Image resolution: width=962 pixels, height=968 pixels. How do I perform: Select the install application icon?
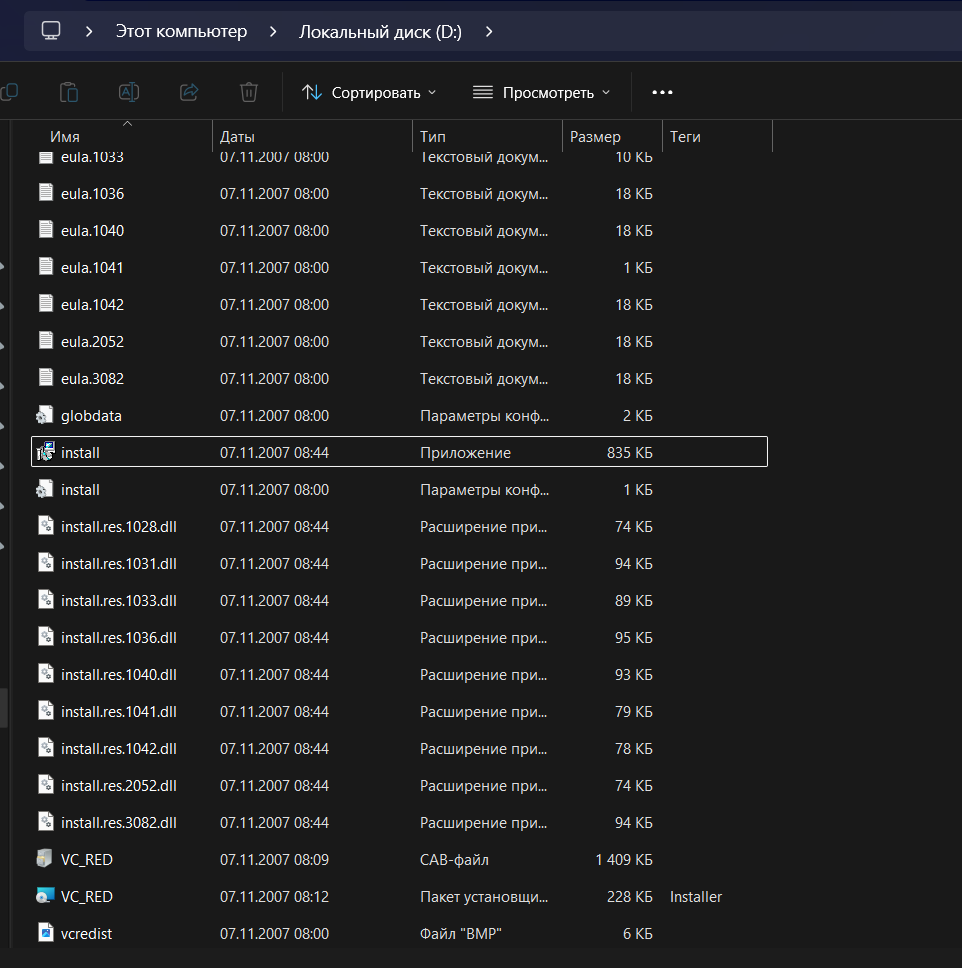[x=45, y=452]
